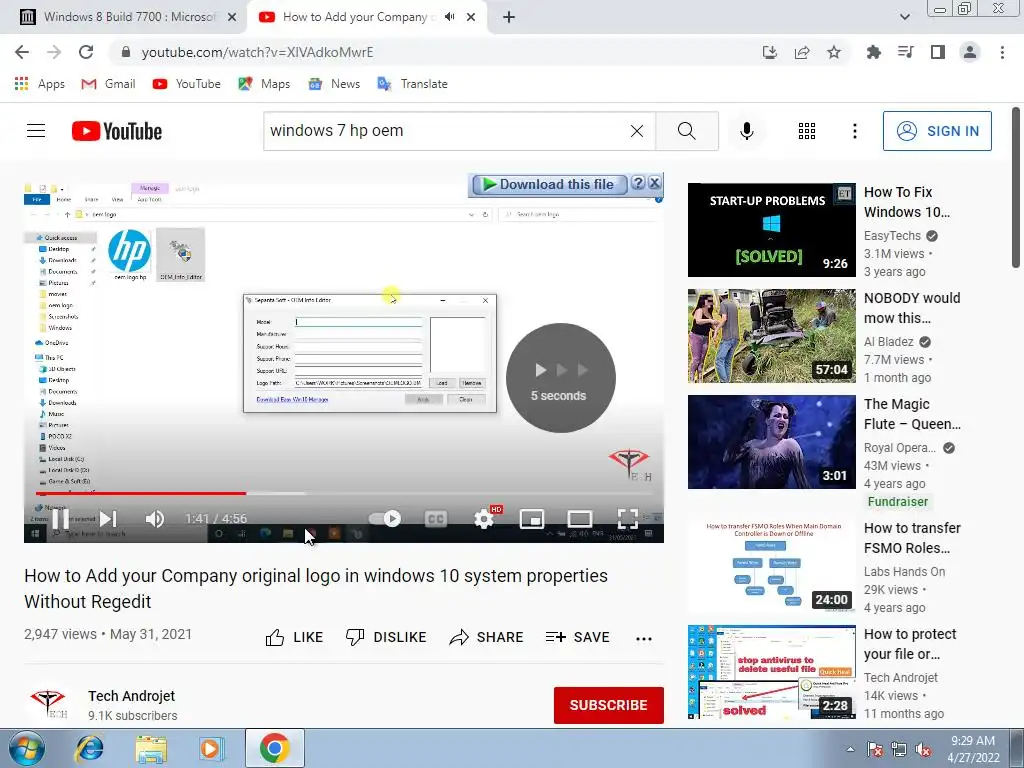Image resolution: width=1024 pixels, height=768 pixels.
Task: Open 'The Magic Flute' video thumbnail
Action: (771, 441)
